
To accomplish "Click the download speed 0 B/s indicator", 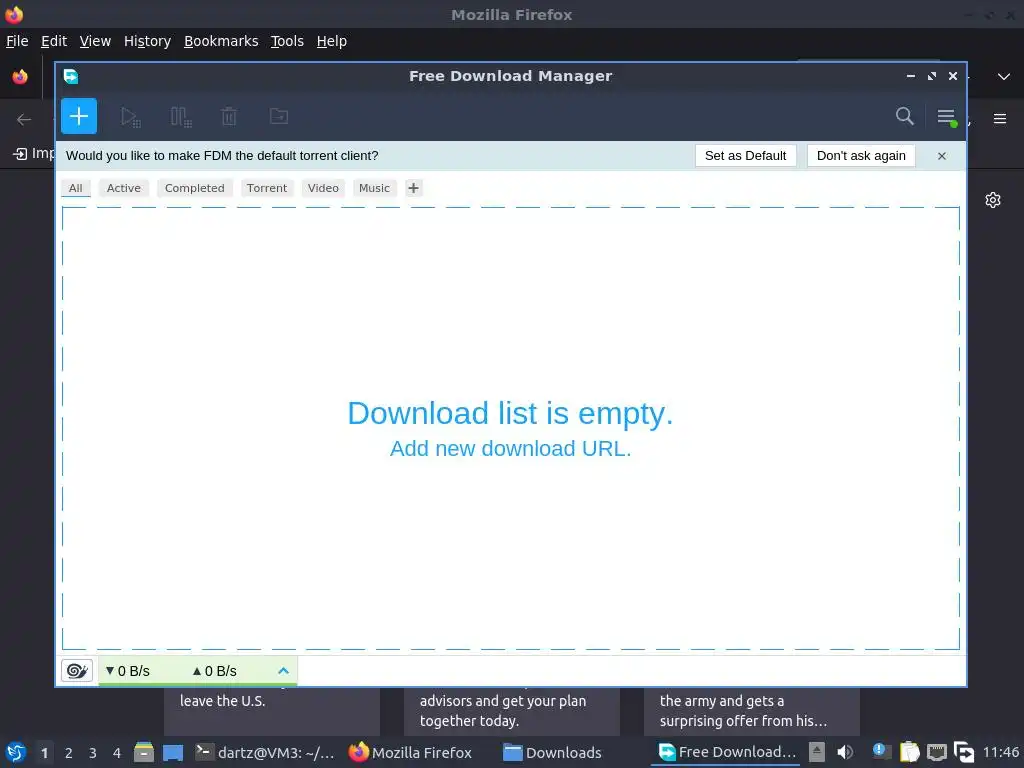I will click(x=128, y=671).
